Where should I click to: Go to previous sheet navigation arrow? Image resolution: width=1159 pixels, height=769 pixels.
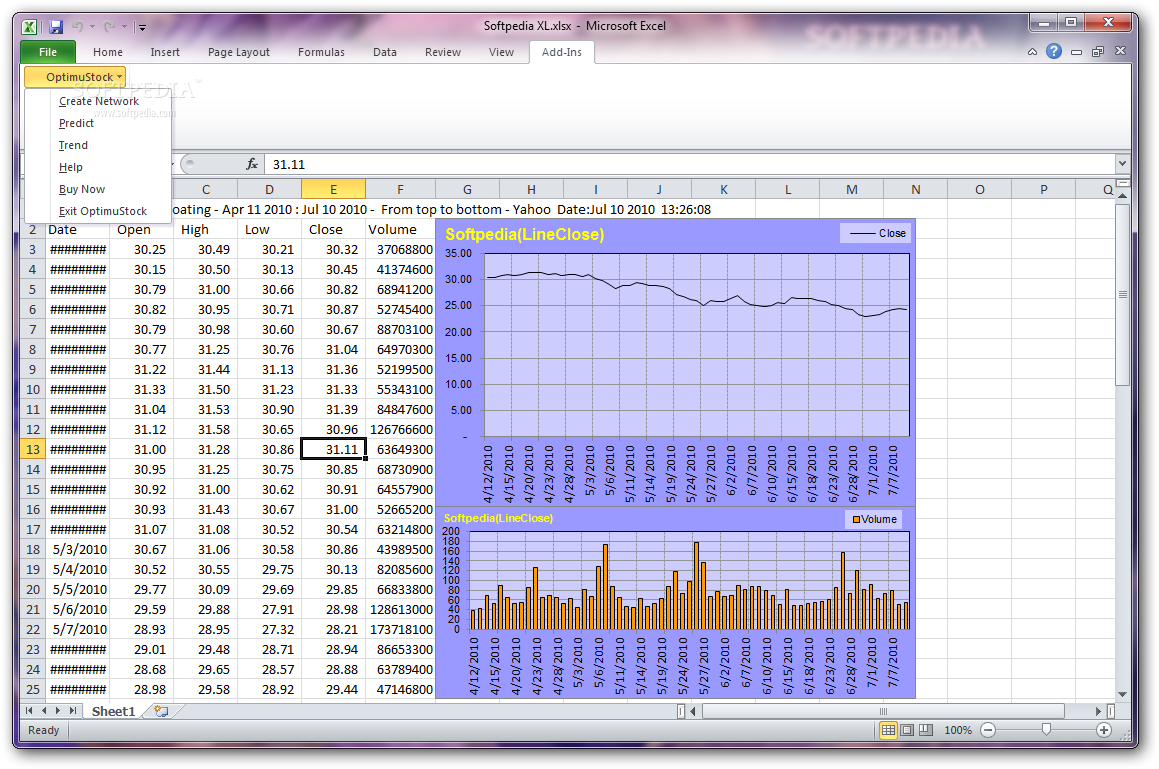44,711
